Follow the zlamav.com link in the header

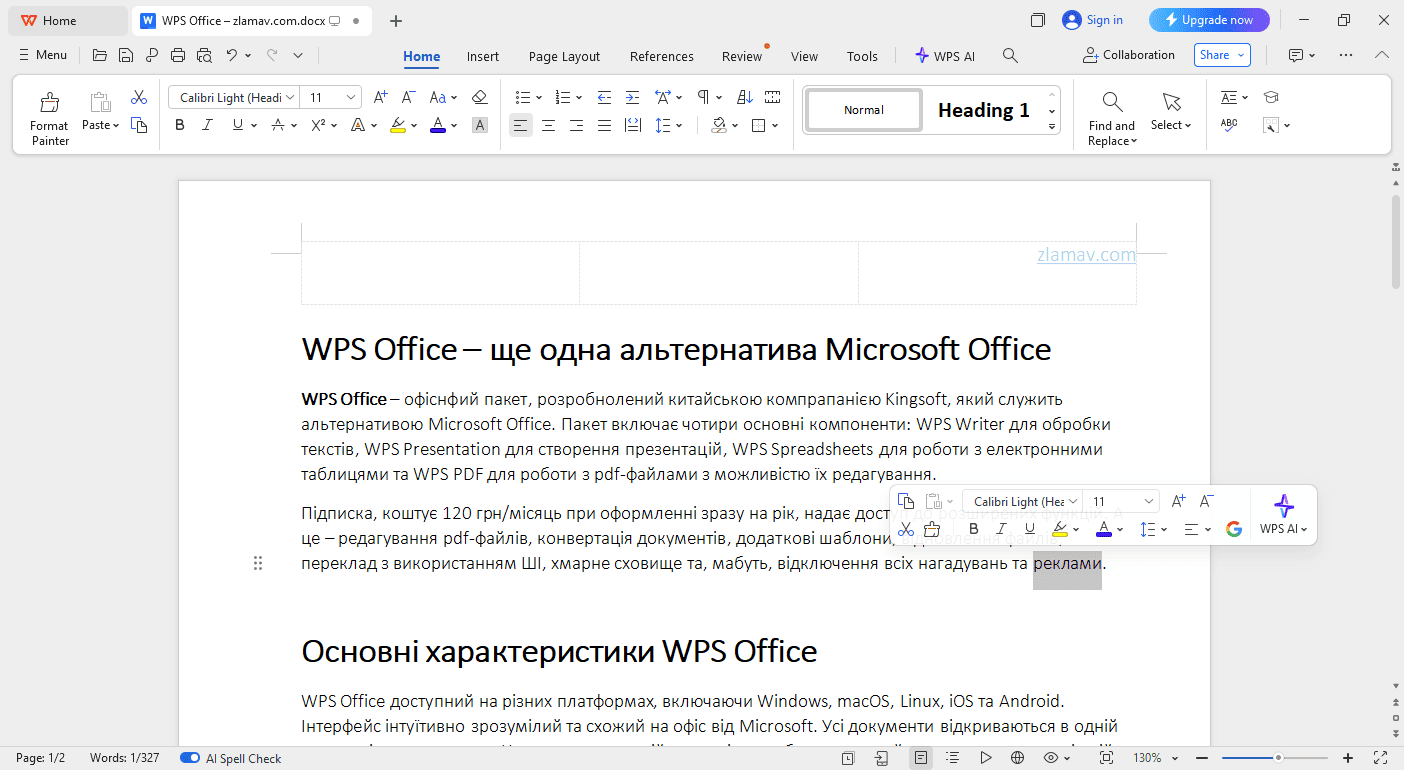[x=1086, y=255]
